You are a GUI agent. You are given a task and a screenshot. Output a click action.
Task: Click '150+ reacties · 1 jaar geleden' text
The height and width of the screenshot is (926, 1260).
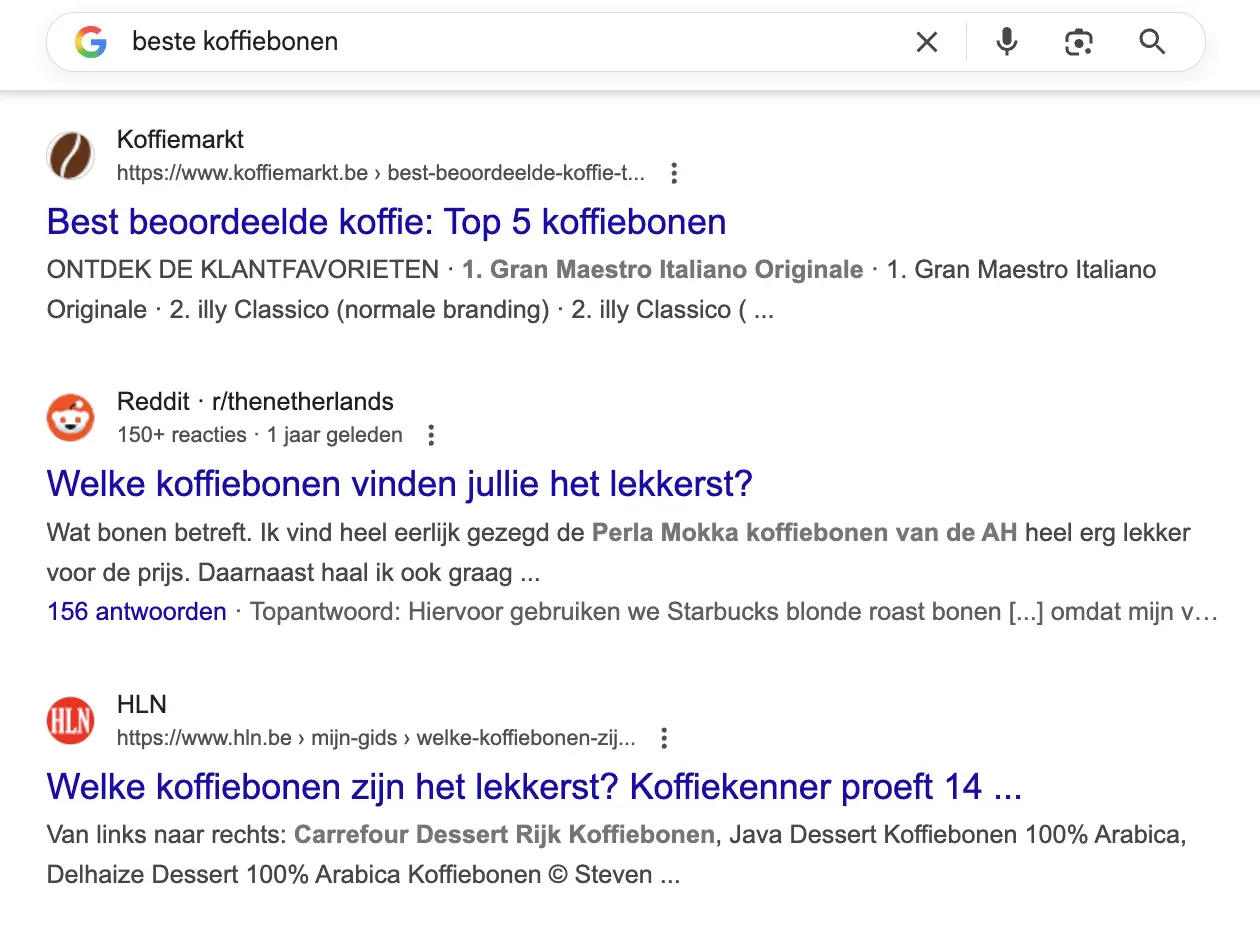260,435
